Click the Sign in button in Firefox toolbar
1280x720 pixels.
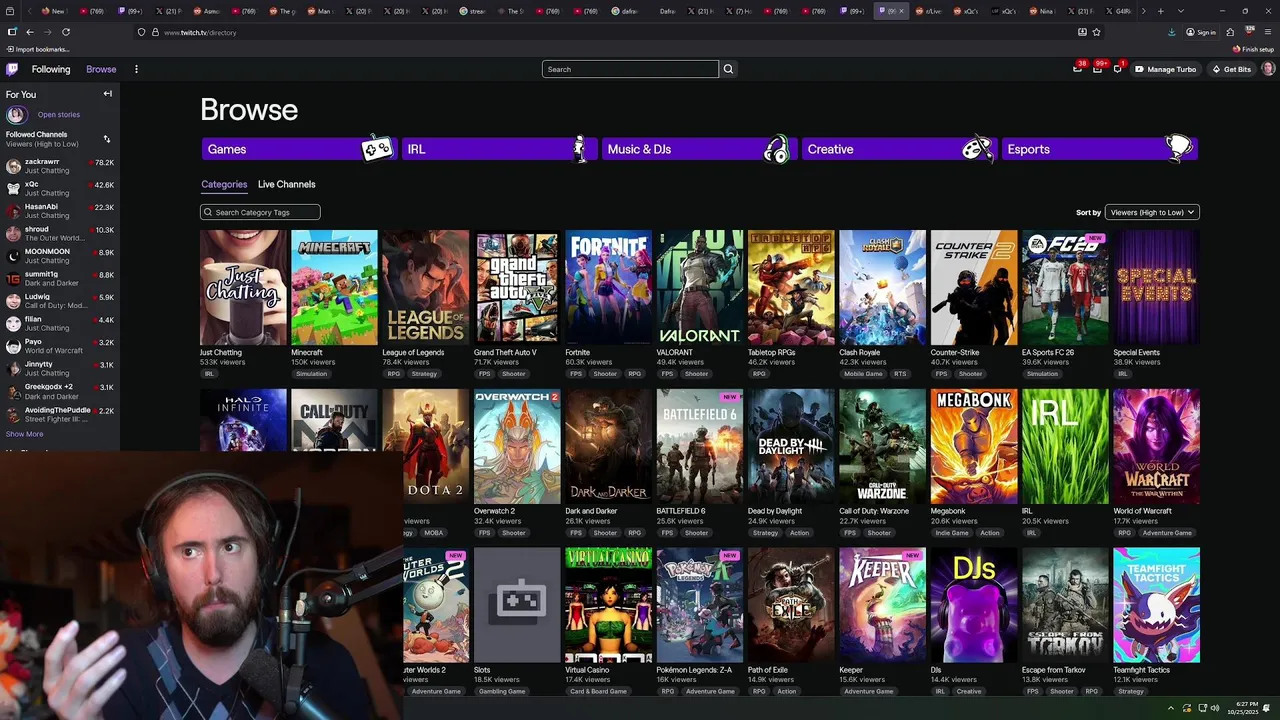pyautogui.click(x=1201, y=32)
